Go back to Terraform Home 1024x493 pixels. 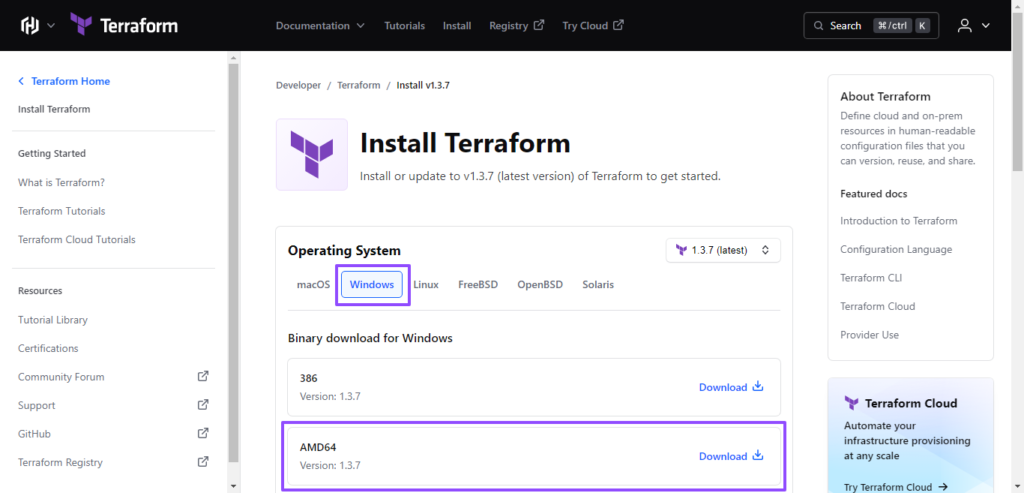pos(63,81)
